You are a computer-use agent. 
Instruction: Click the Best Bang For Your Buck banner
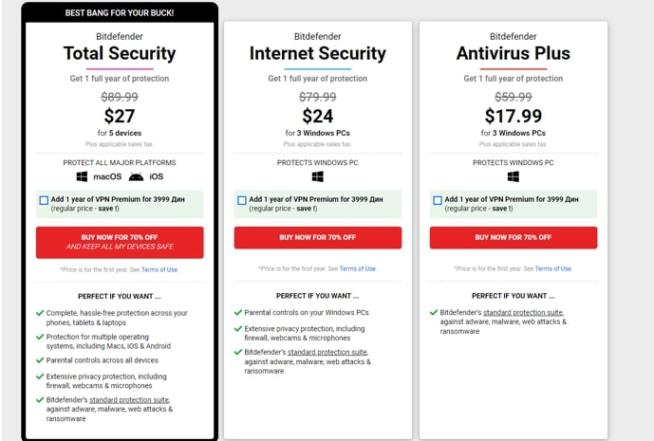pos(120,13)
